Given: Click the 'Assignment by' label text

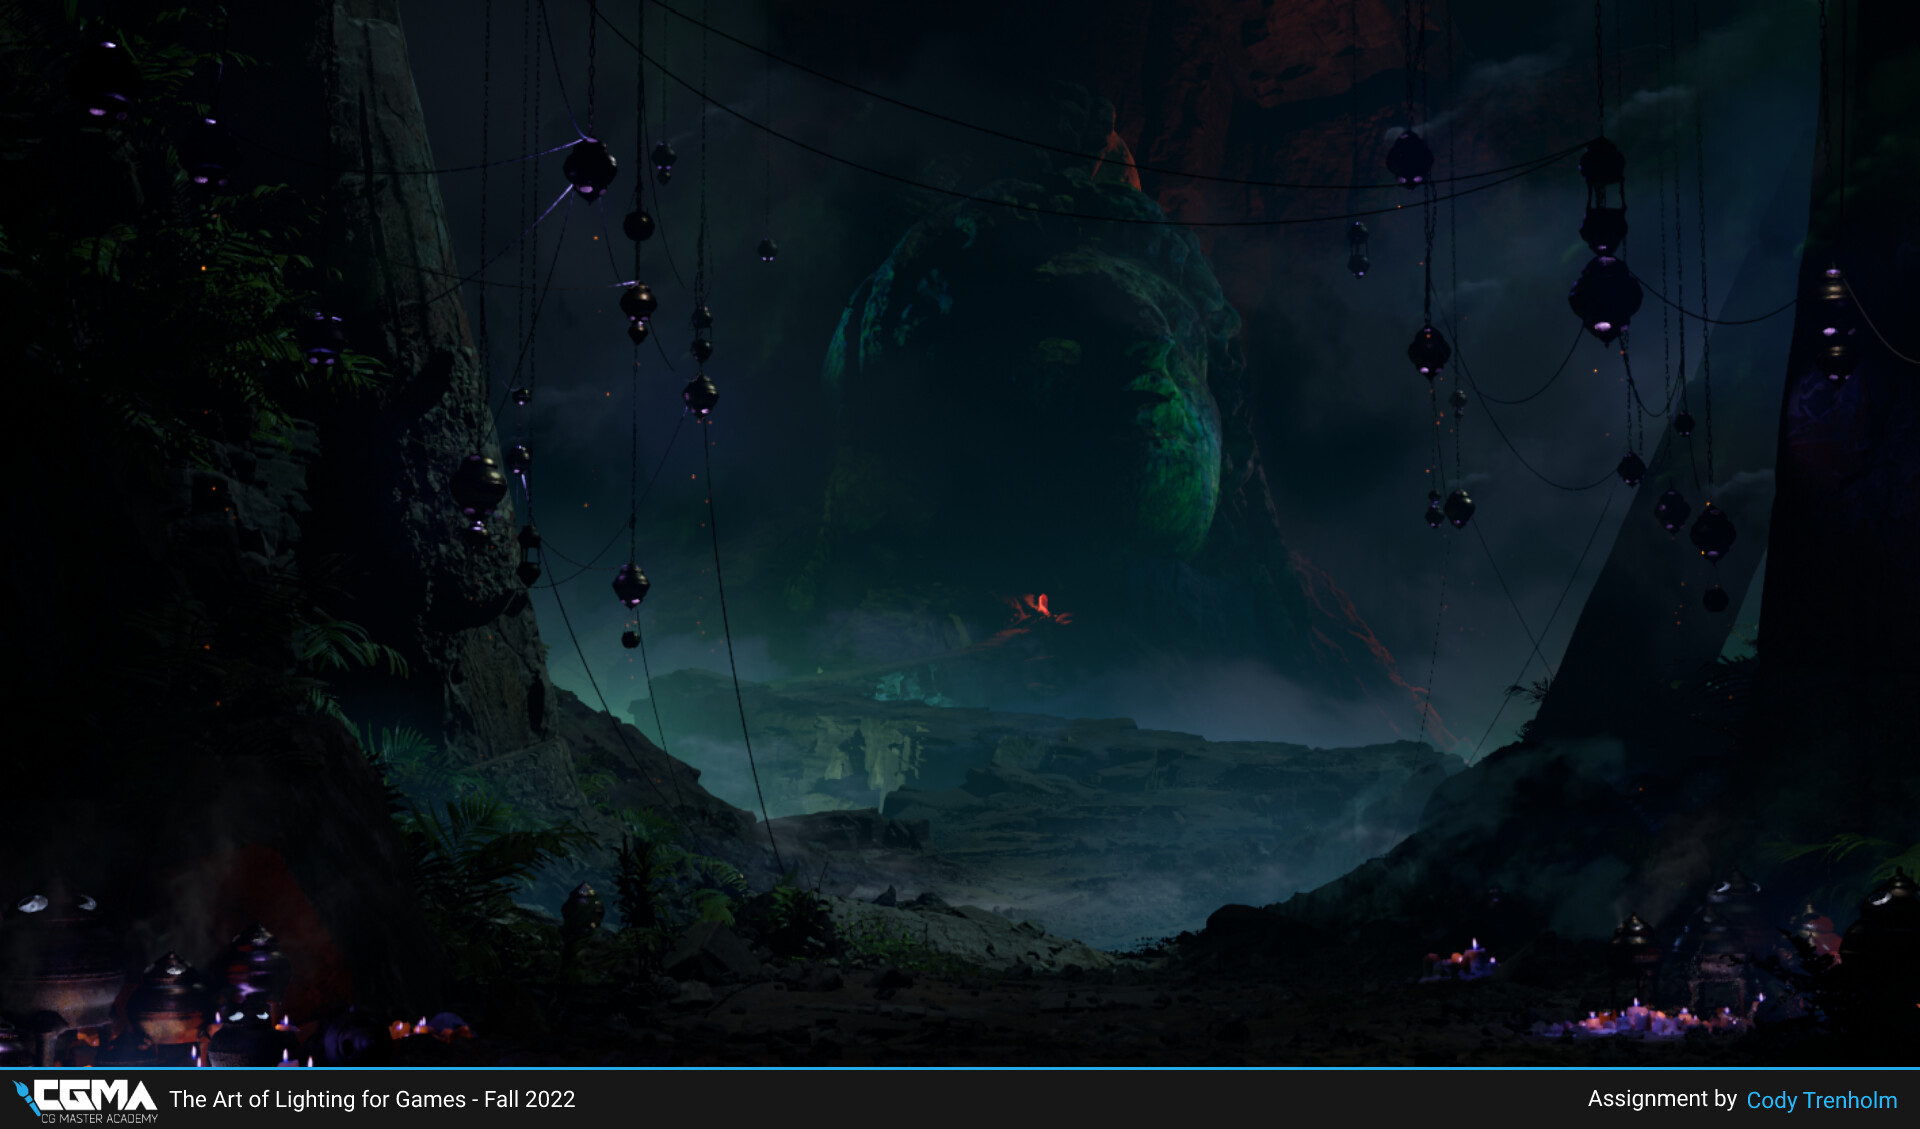Looking at the screenshot, I should (1665, 1099).
